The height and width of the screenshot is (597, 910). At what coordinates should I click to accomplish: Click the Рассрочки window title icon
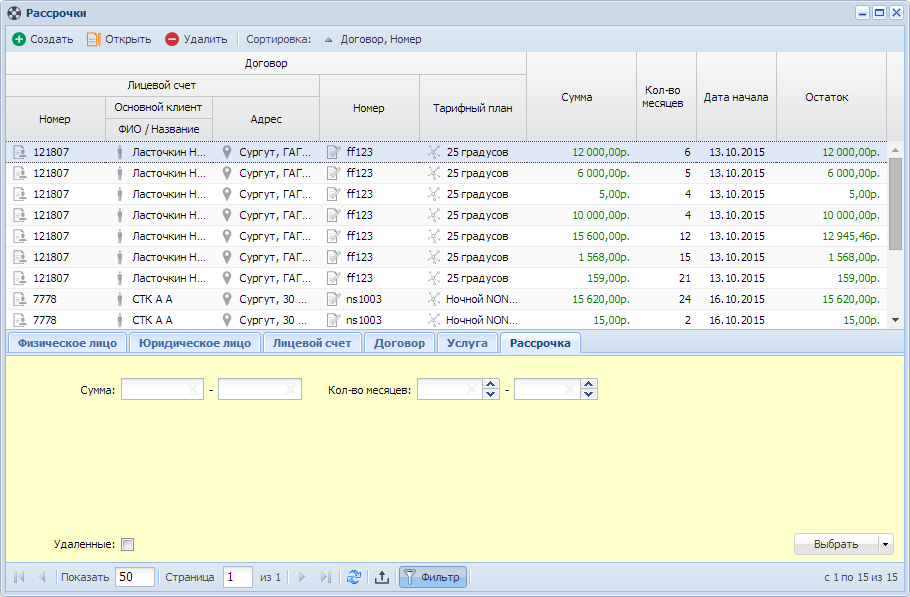click(14, 13)
